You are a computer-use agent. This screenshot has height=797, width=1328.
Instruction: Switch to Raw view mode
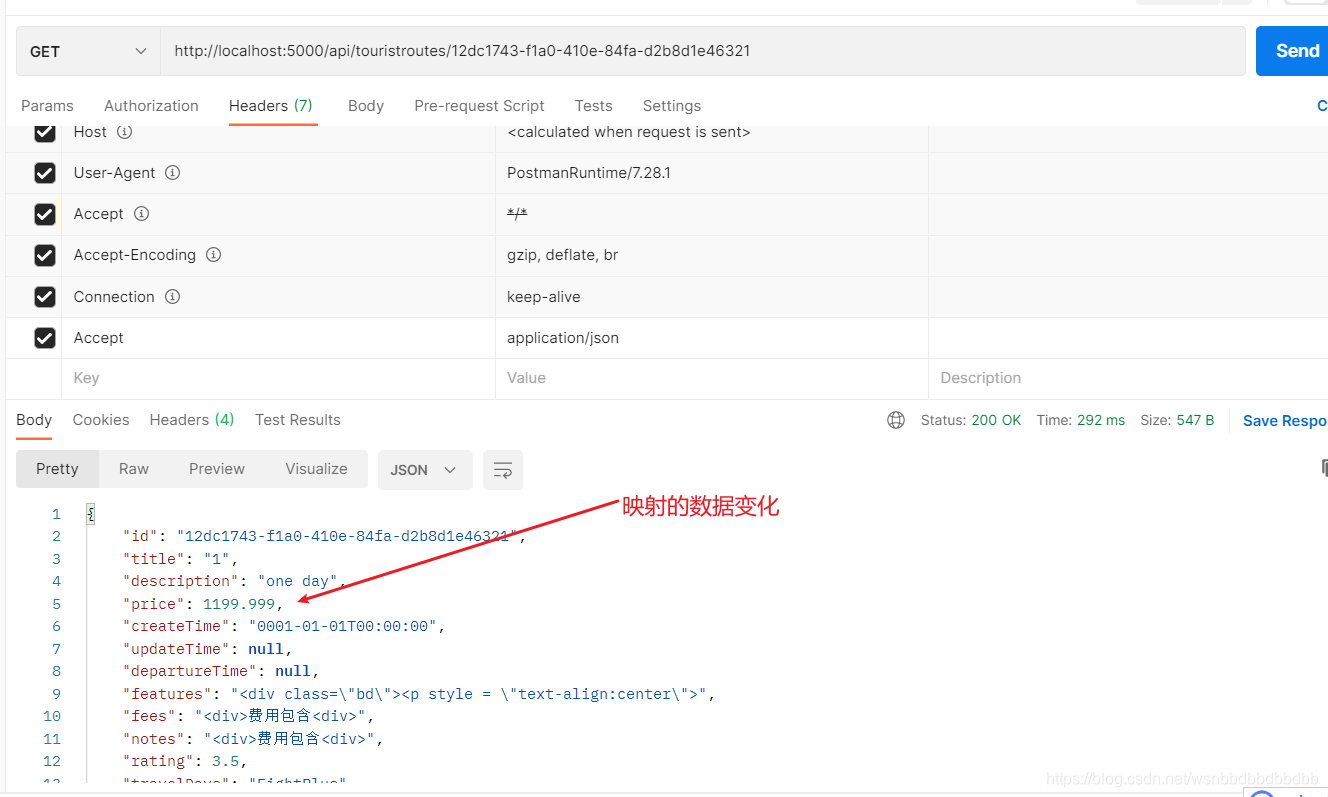point(134,469)
